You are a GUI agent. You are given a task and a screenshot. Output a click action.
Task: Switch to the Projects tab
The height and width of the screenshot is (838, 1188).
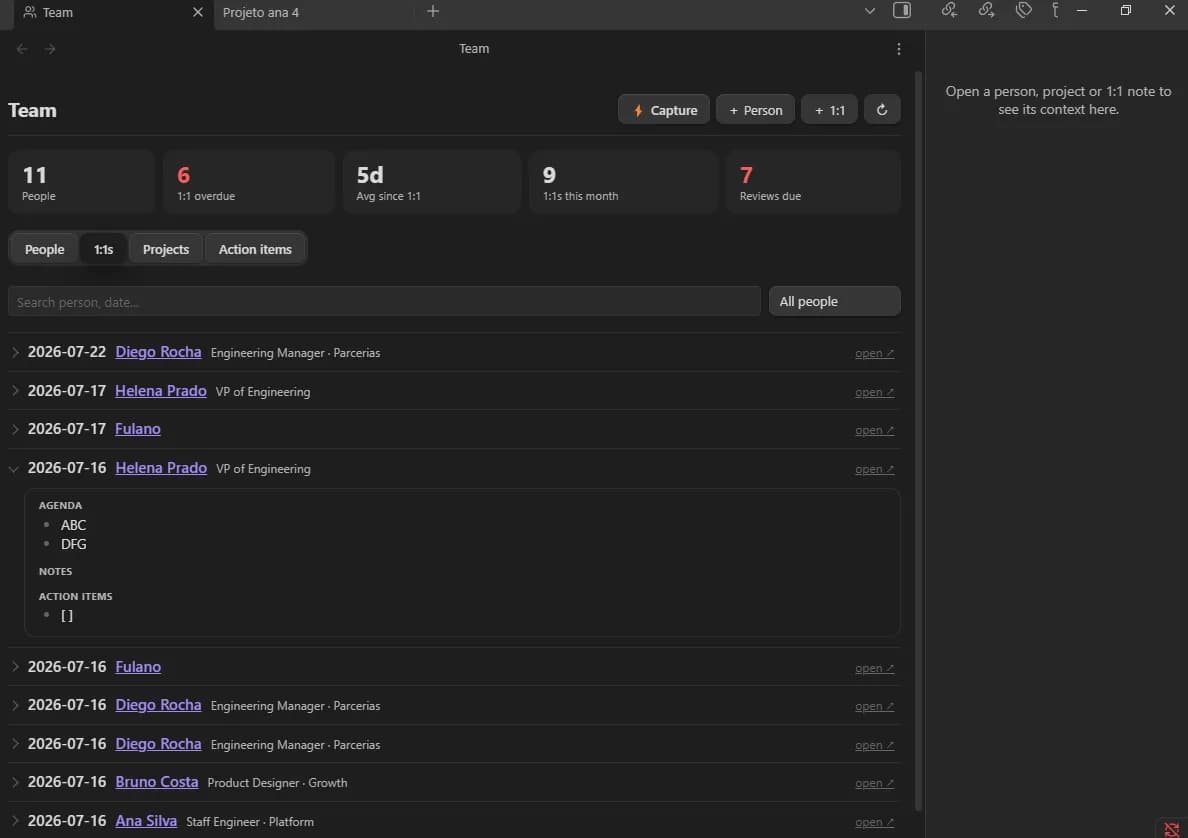tap(165, 249)
